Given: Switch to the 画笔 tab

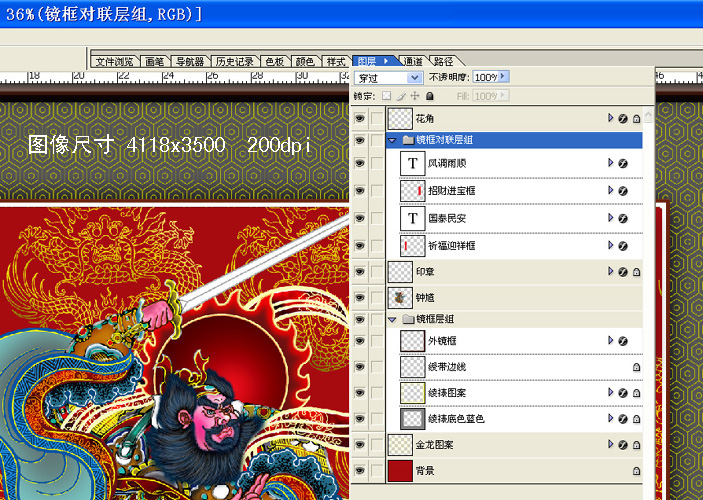Looking at the screenshot, I should tap(155, 61).
